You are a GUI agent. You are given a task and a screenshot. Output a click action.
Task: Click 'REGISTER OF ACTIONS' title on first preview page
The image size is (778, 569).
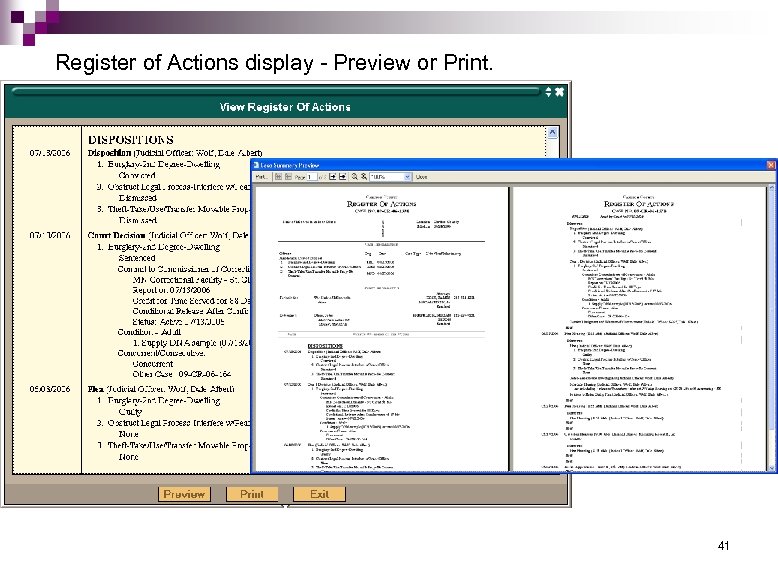tap(381, 204)
